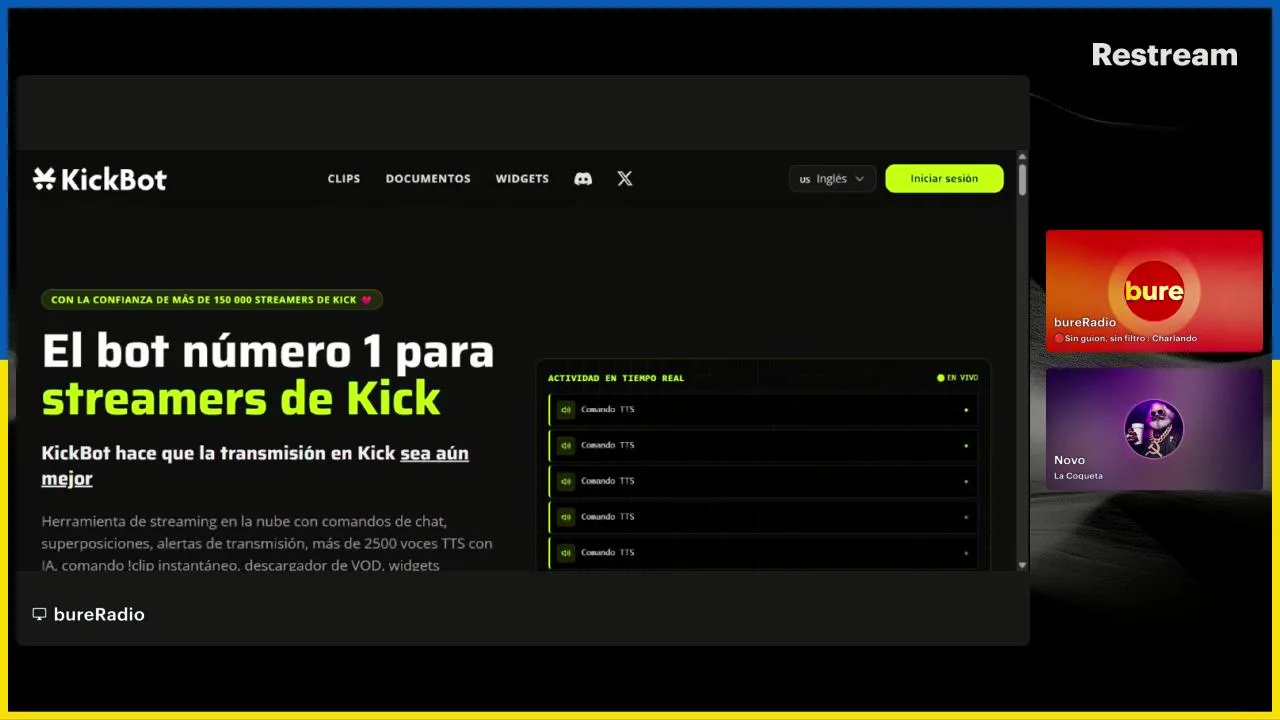Open the X social icon link
The image size is (1280, 720).
(625, 179)
